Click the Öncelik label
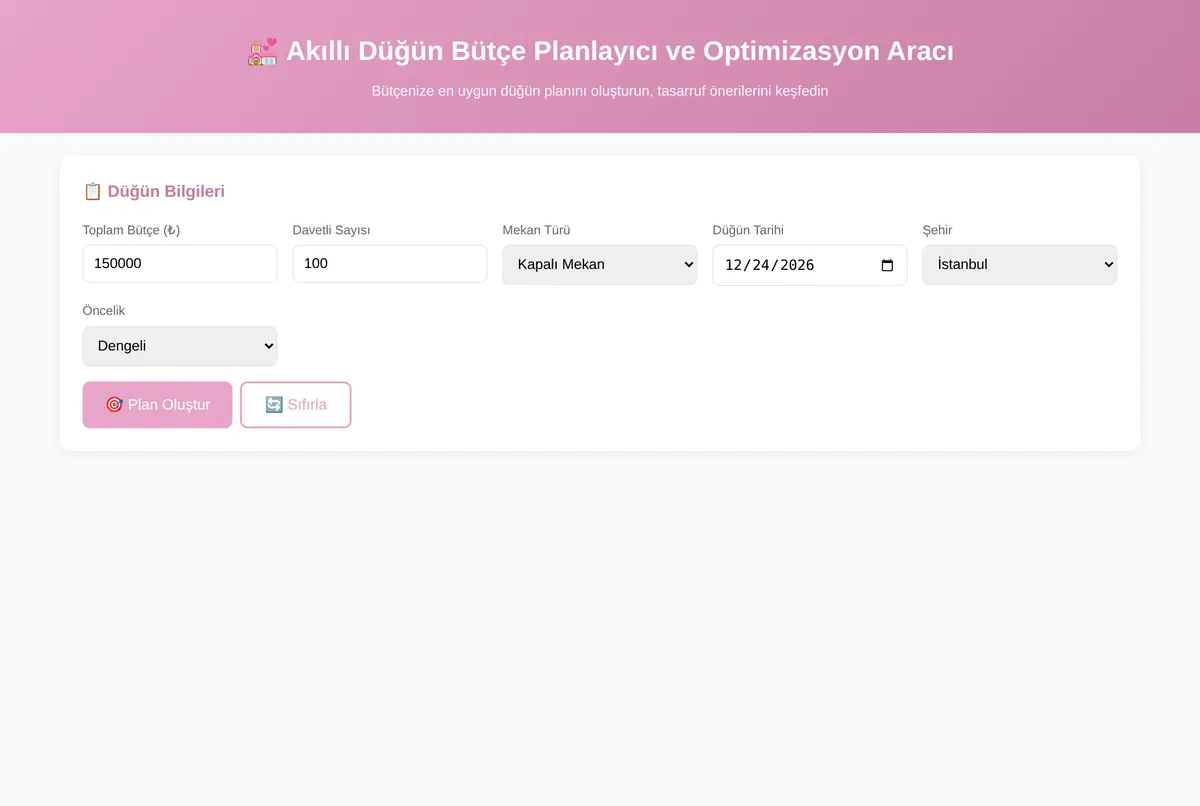The width and height of the screenshot is (1200, 806). point(104,311)
